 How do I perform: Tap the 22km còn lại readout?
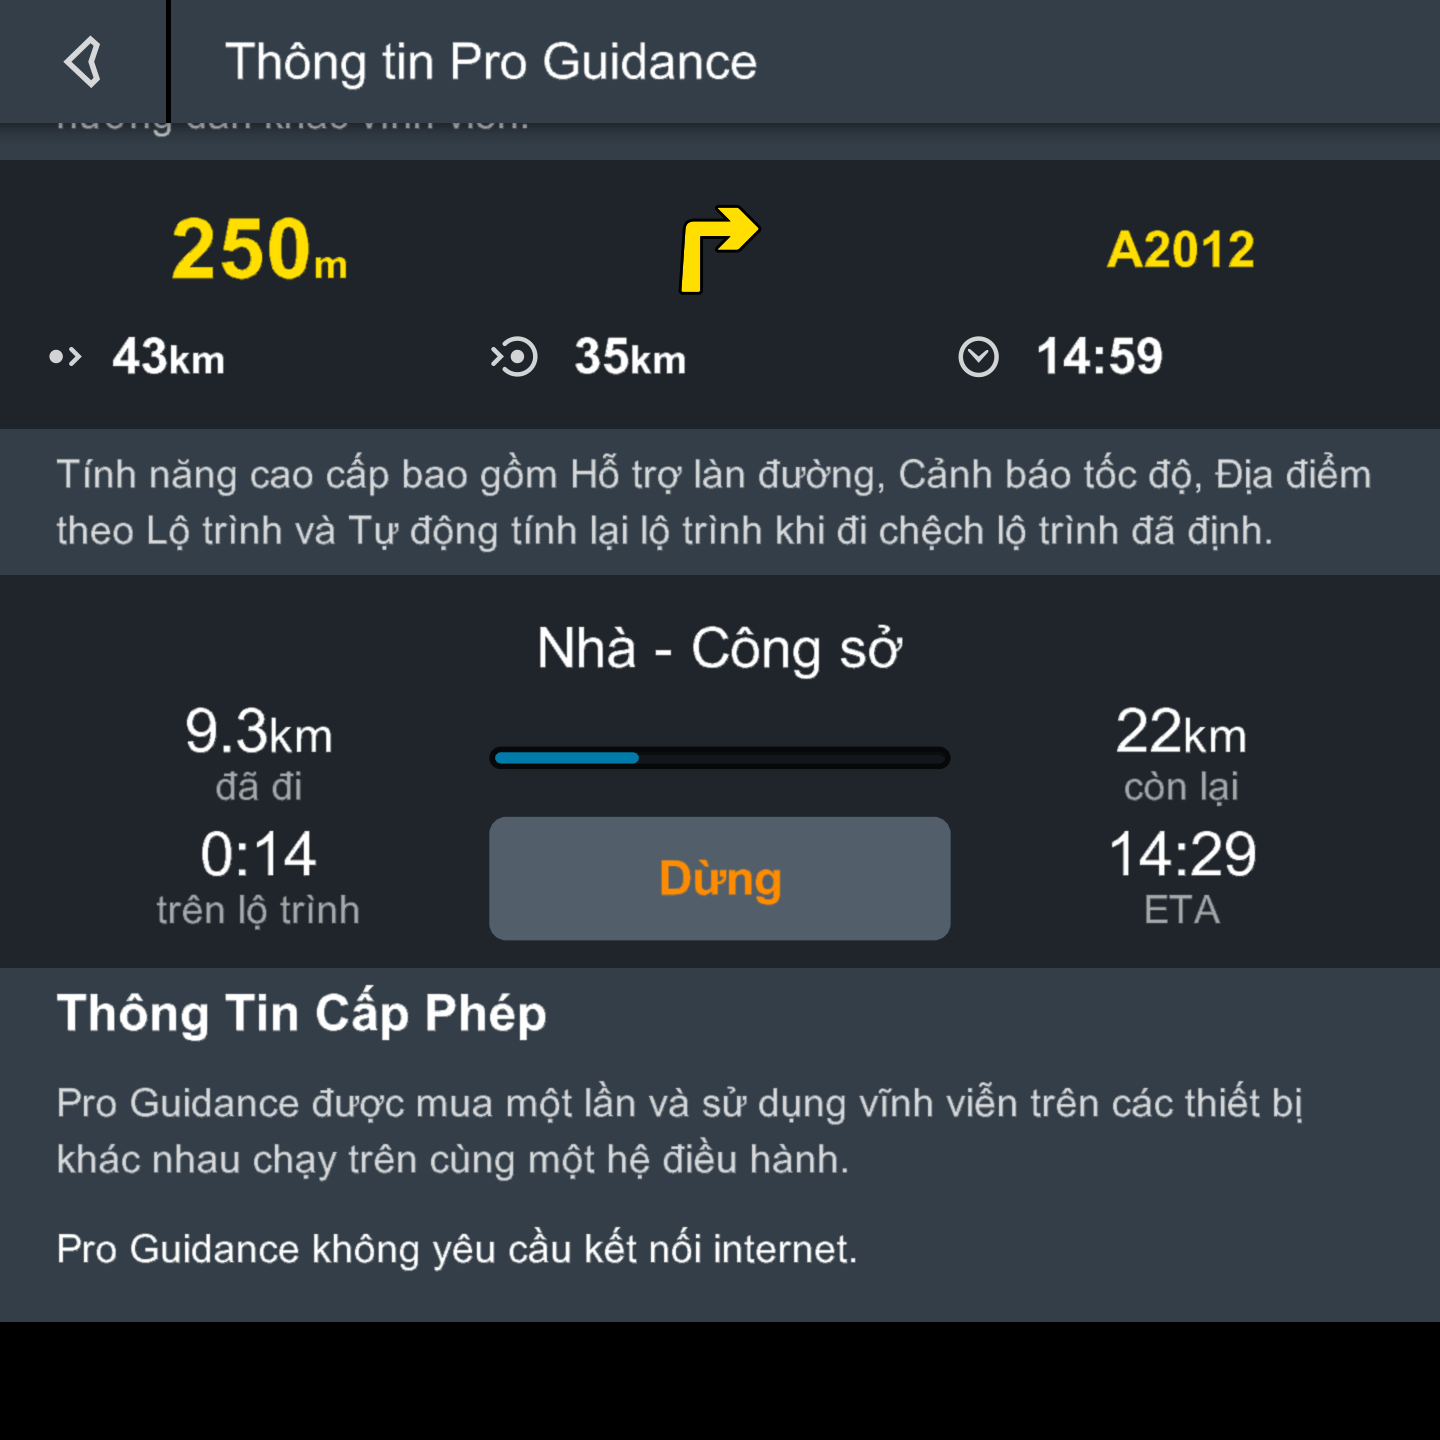[x=1181, y=752]
